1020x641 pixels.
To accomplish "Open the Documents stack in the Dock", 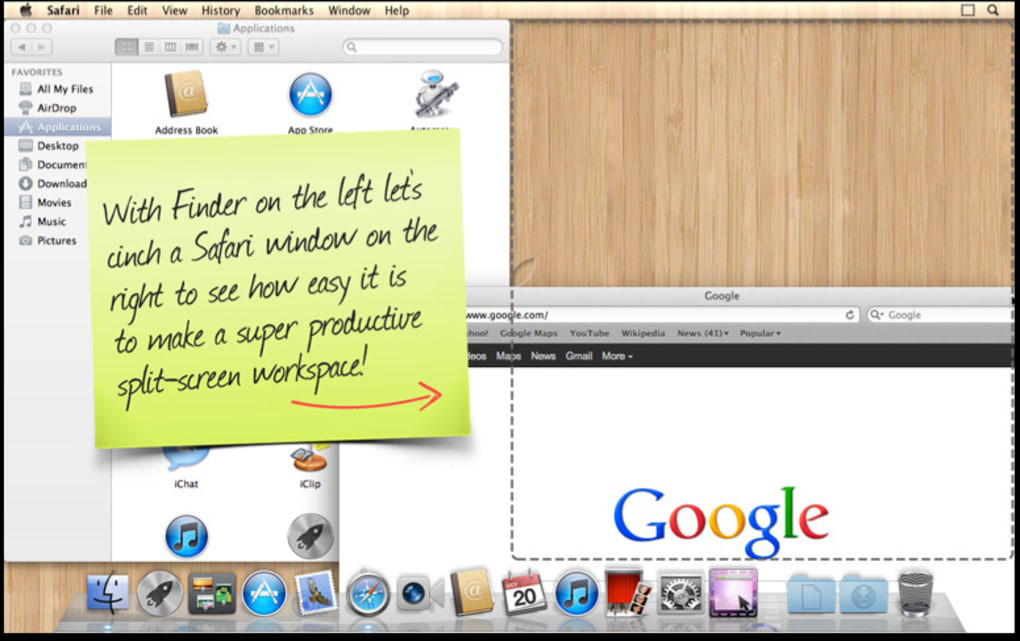I will (x=811, y=593).
